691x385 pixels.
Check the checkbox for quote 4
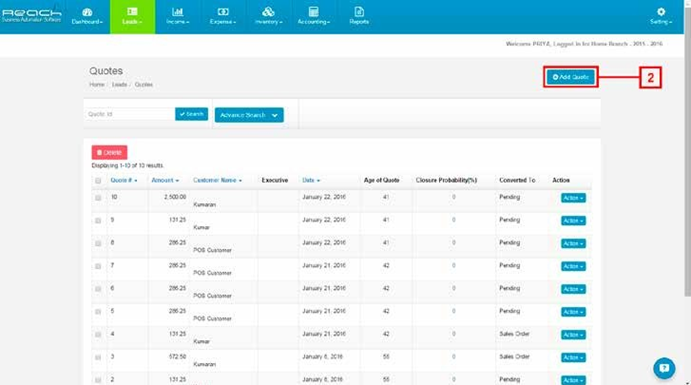[x=98, y=335]
